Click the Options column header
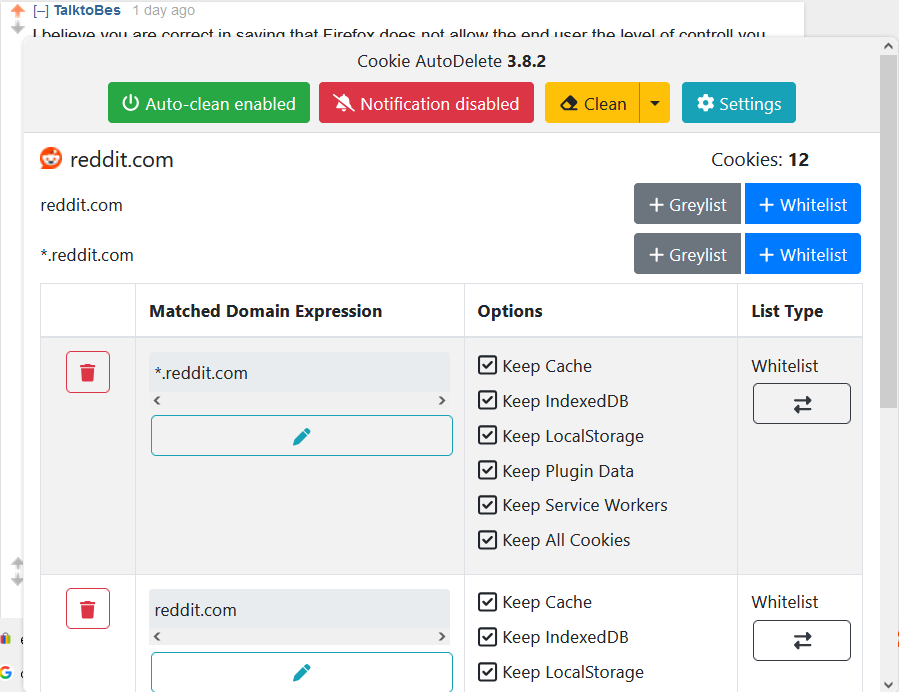Image resolution: width=899 pixels, height=692 pixels. pos(510,311)
